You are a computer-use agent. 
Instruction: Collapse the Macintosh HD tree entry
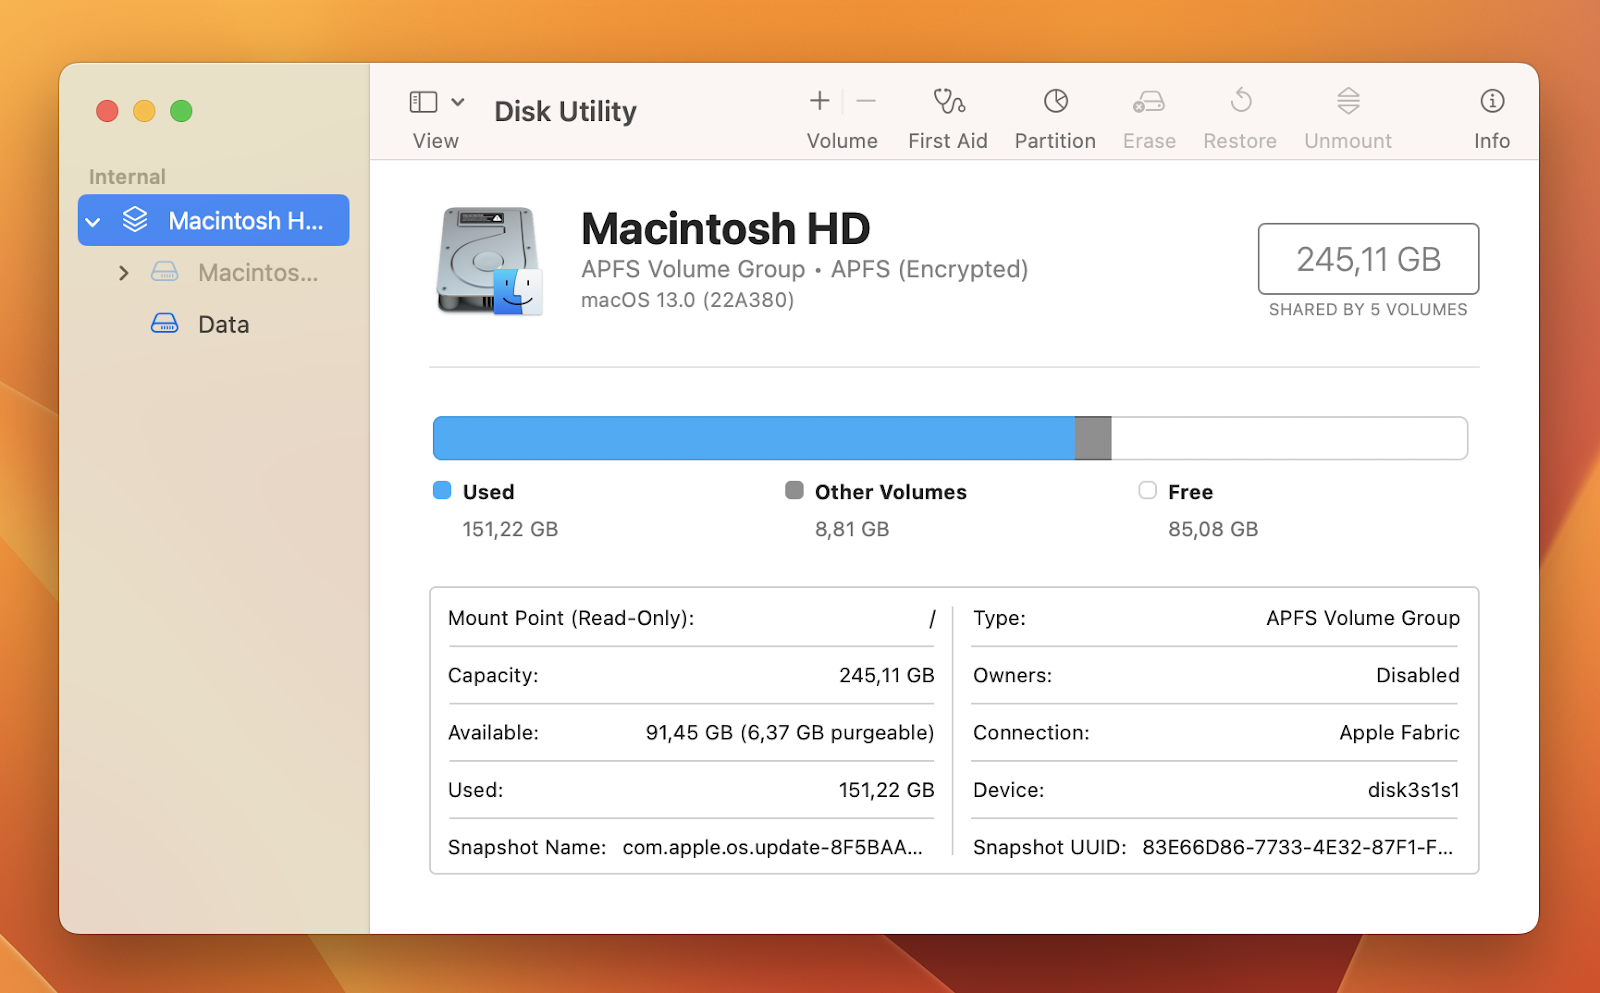tap(93, 220)
